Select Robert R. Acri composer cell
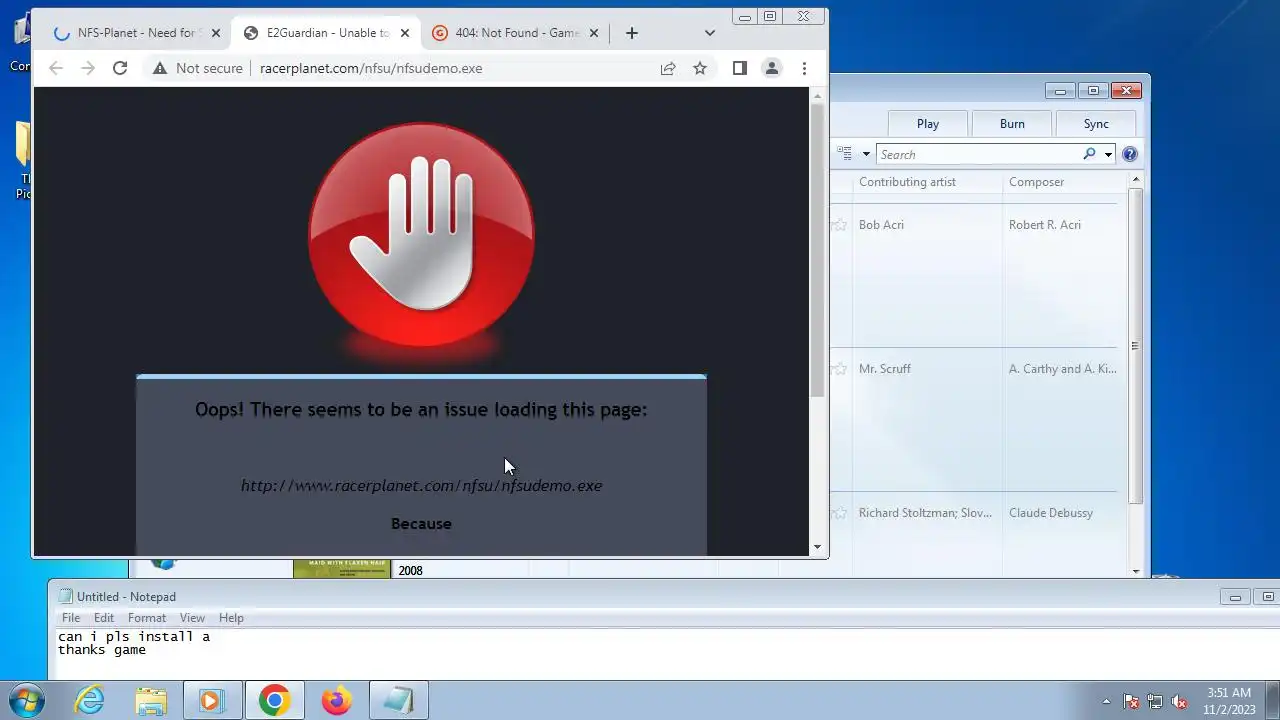Image resolution: width=1280 pixels, height=720 pixels. tap(1045, 225)
